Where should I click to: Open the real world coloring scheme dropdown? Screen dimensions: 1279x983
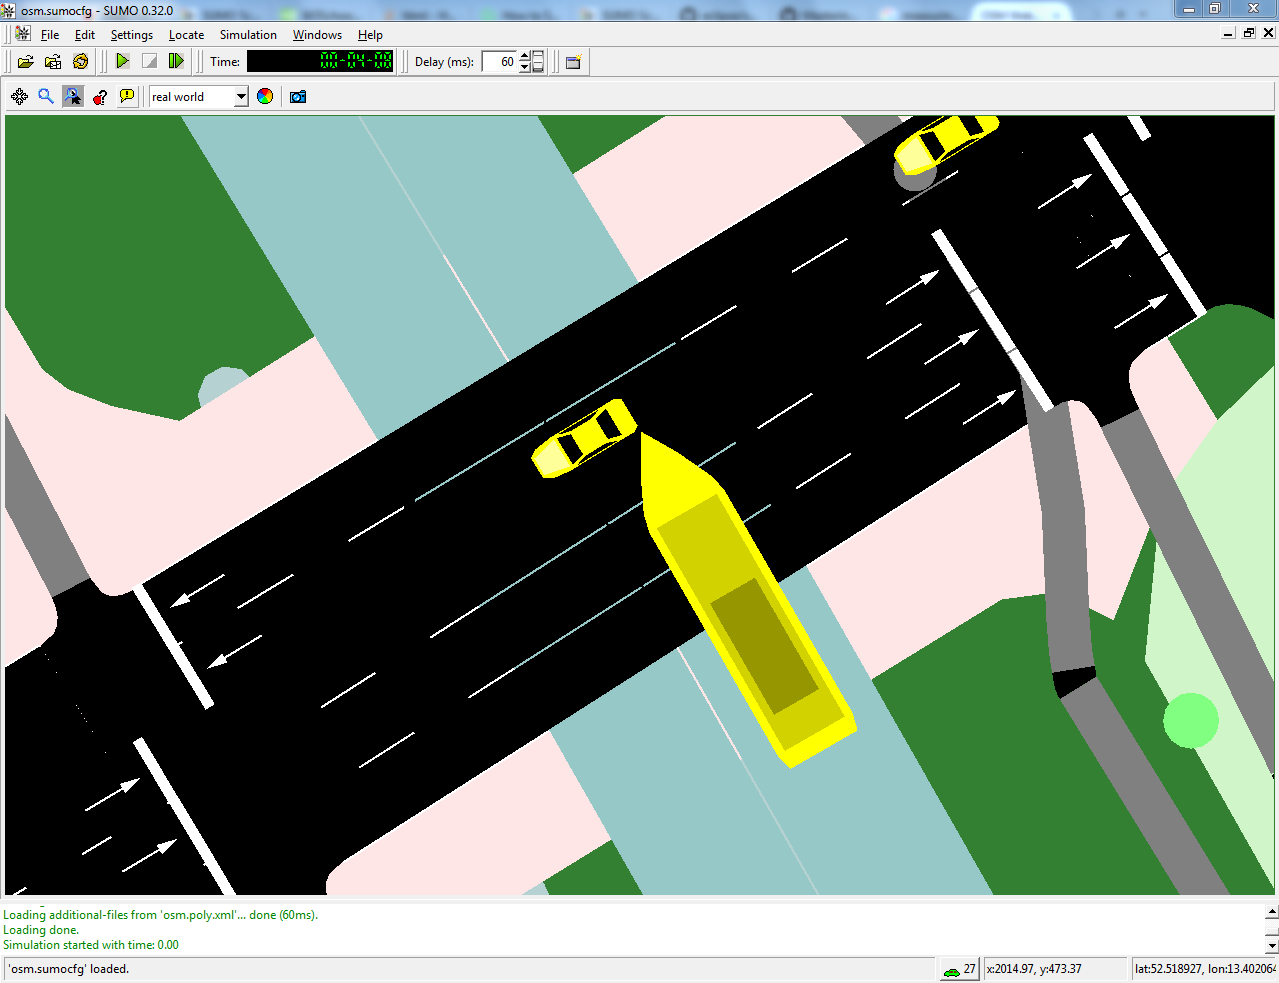coord(241,97)
